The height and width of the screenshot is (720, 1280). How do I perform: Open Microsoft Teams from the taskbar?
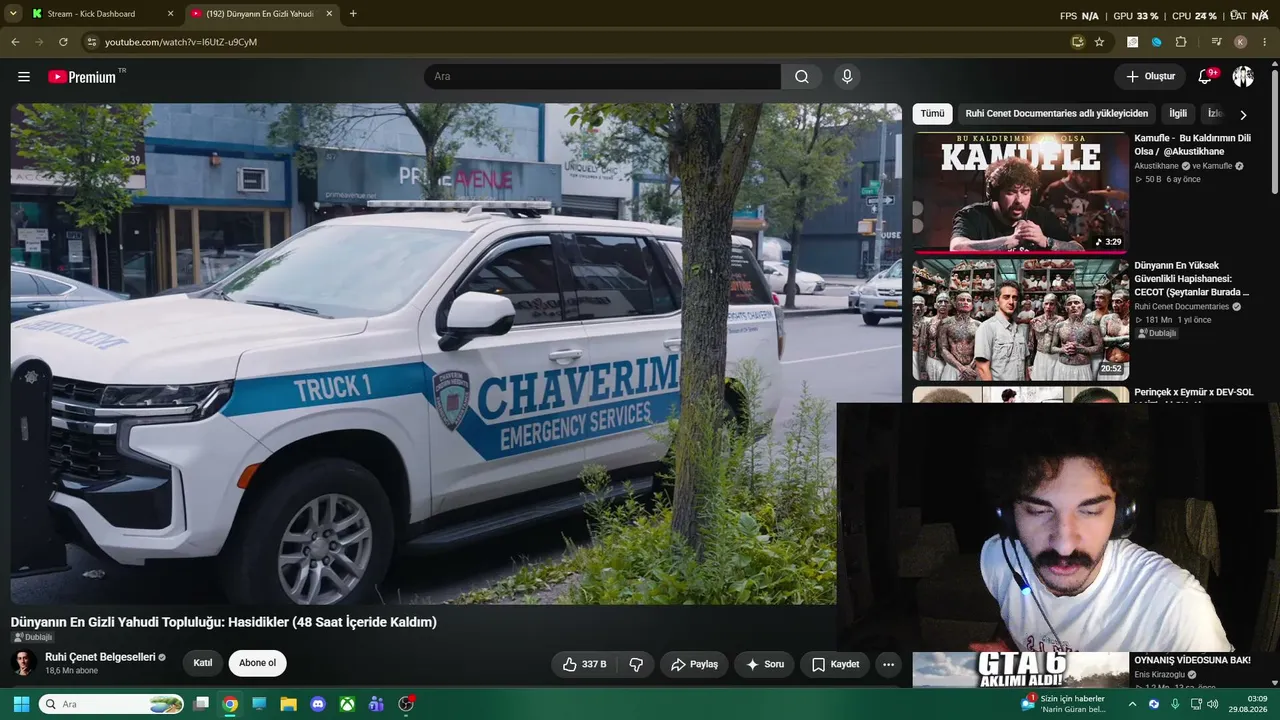pos(376,704)
